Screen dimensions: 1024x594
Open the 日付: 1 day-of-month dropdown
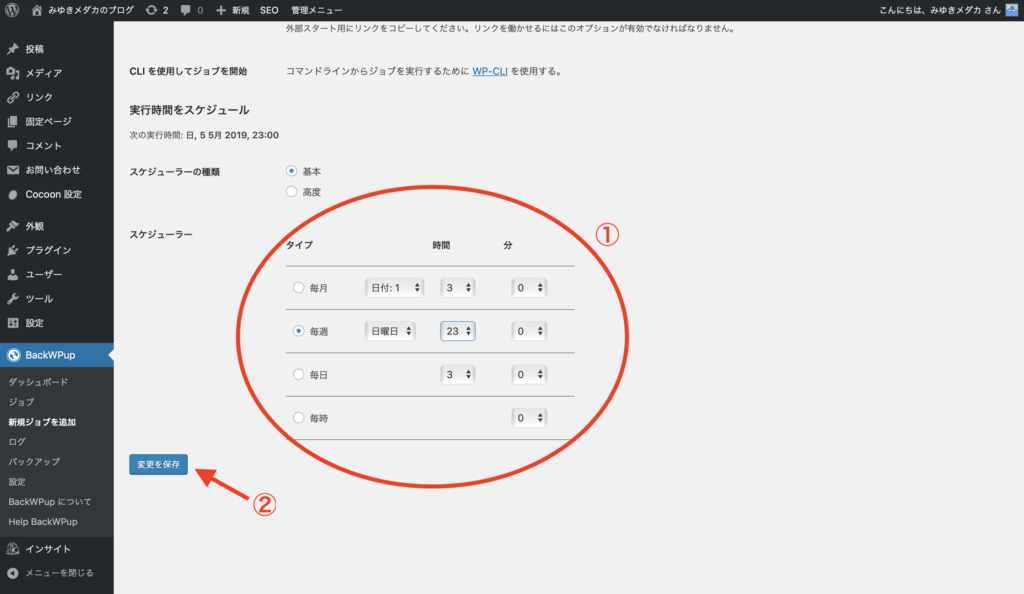[394, 288]
